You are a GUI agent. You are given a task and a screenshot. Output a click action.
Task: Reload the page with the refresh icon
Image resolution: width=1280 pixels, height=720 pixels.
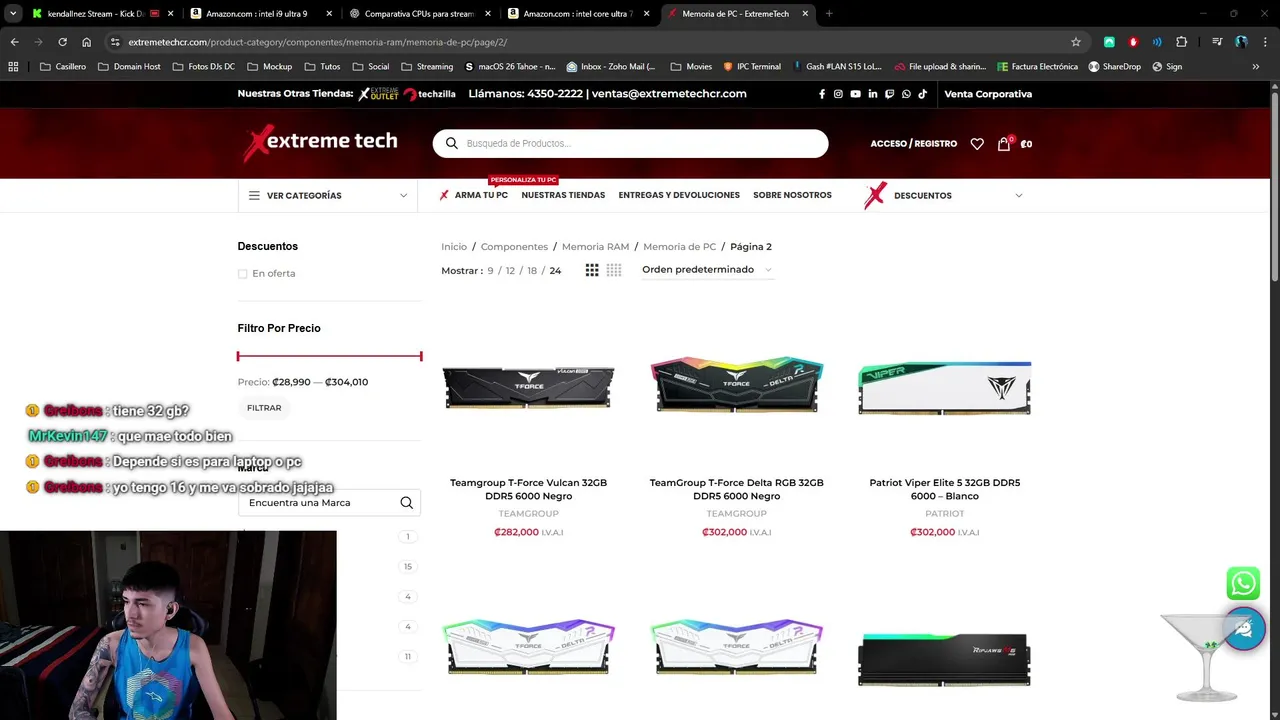[62, 42]
